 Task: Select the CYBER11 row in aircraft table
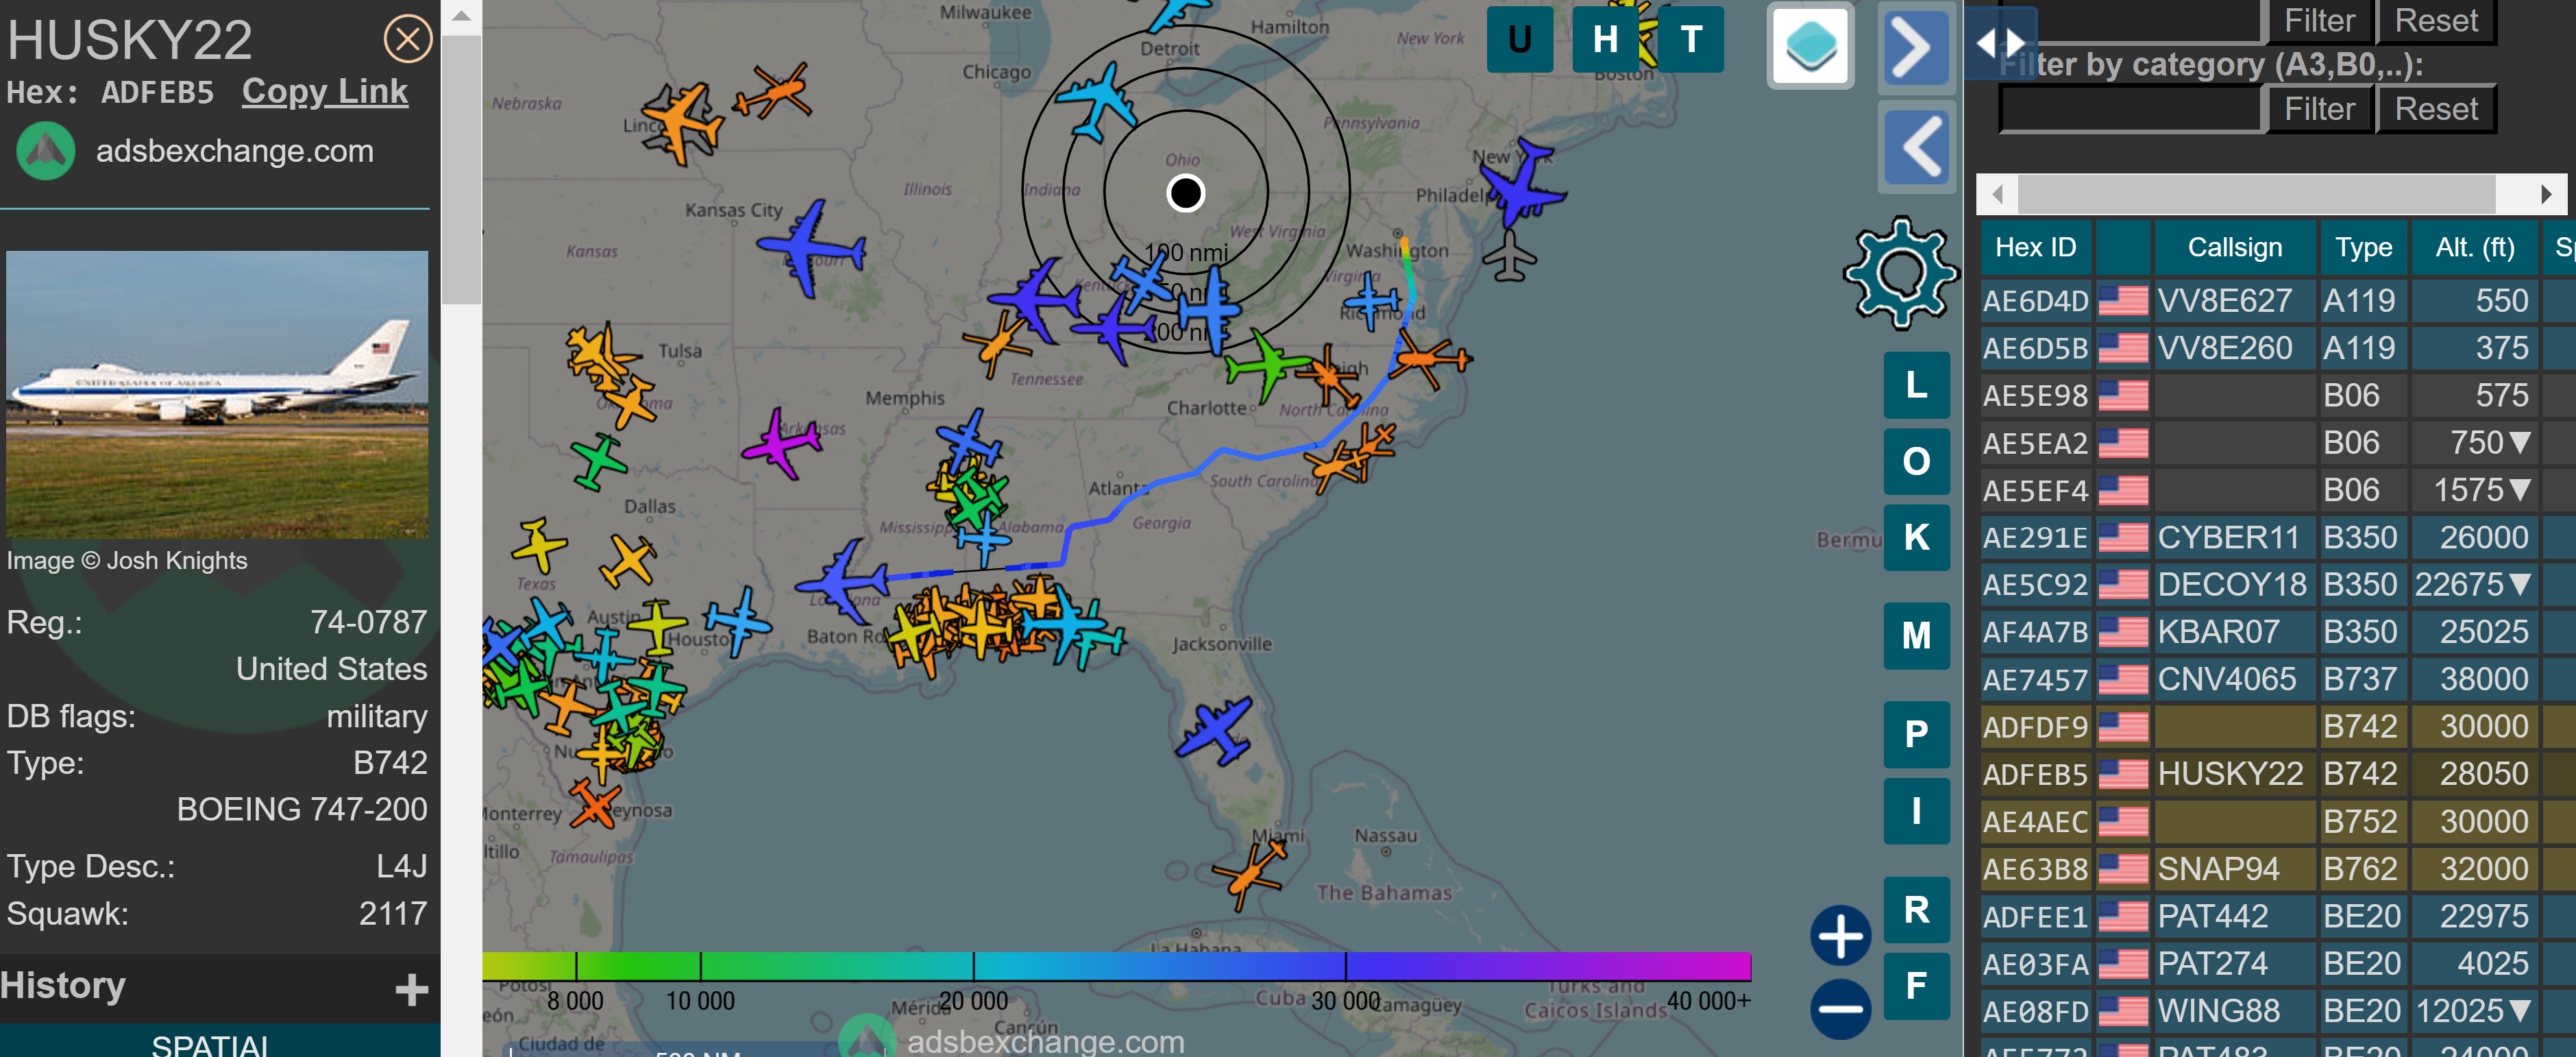(x=2278, y=537)
